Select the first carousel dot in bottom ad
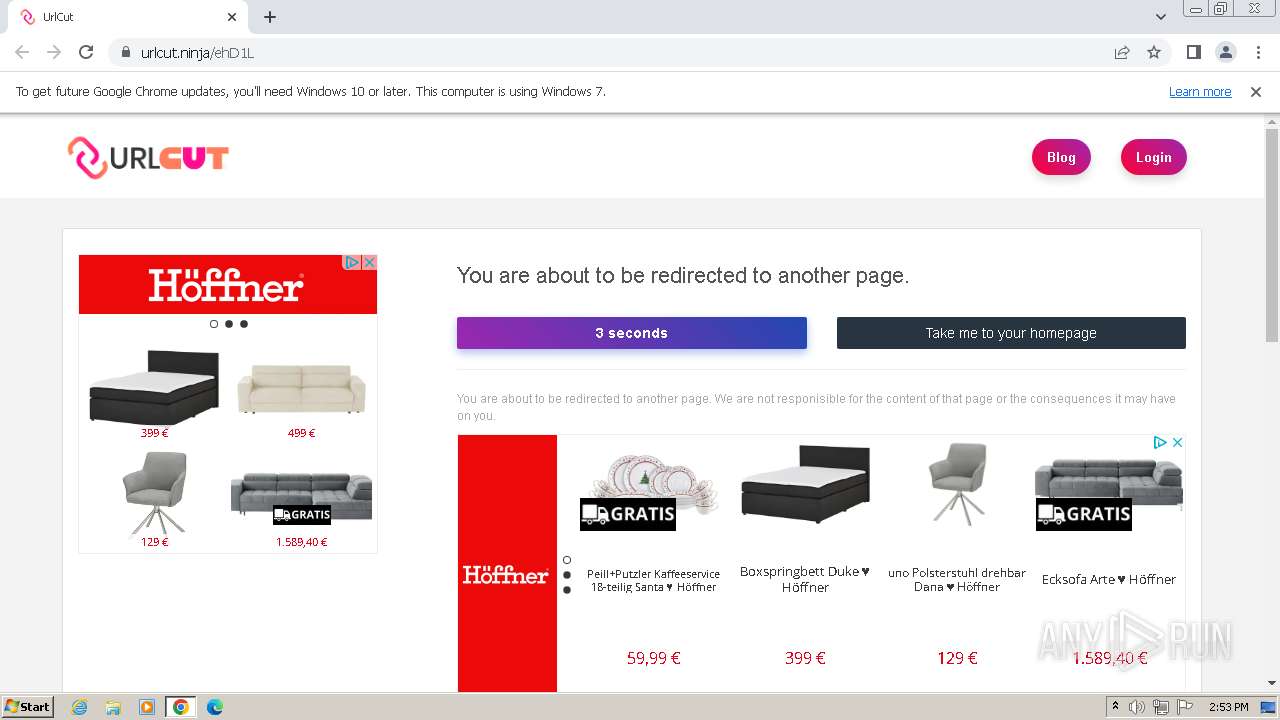The width and height of the screenshot is (1280, 720). point(567,560)
